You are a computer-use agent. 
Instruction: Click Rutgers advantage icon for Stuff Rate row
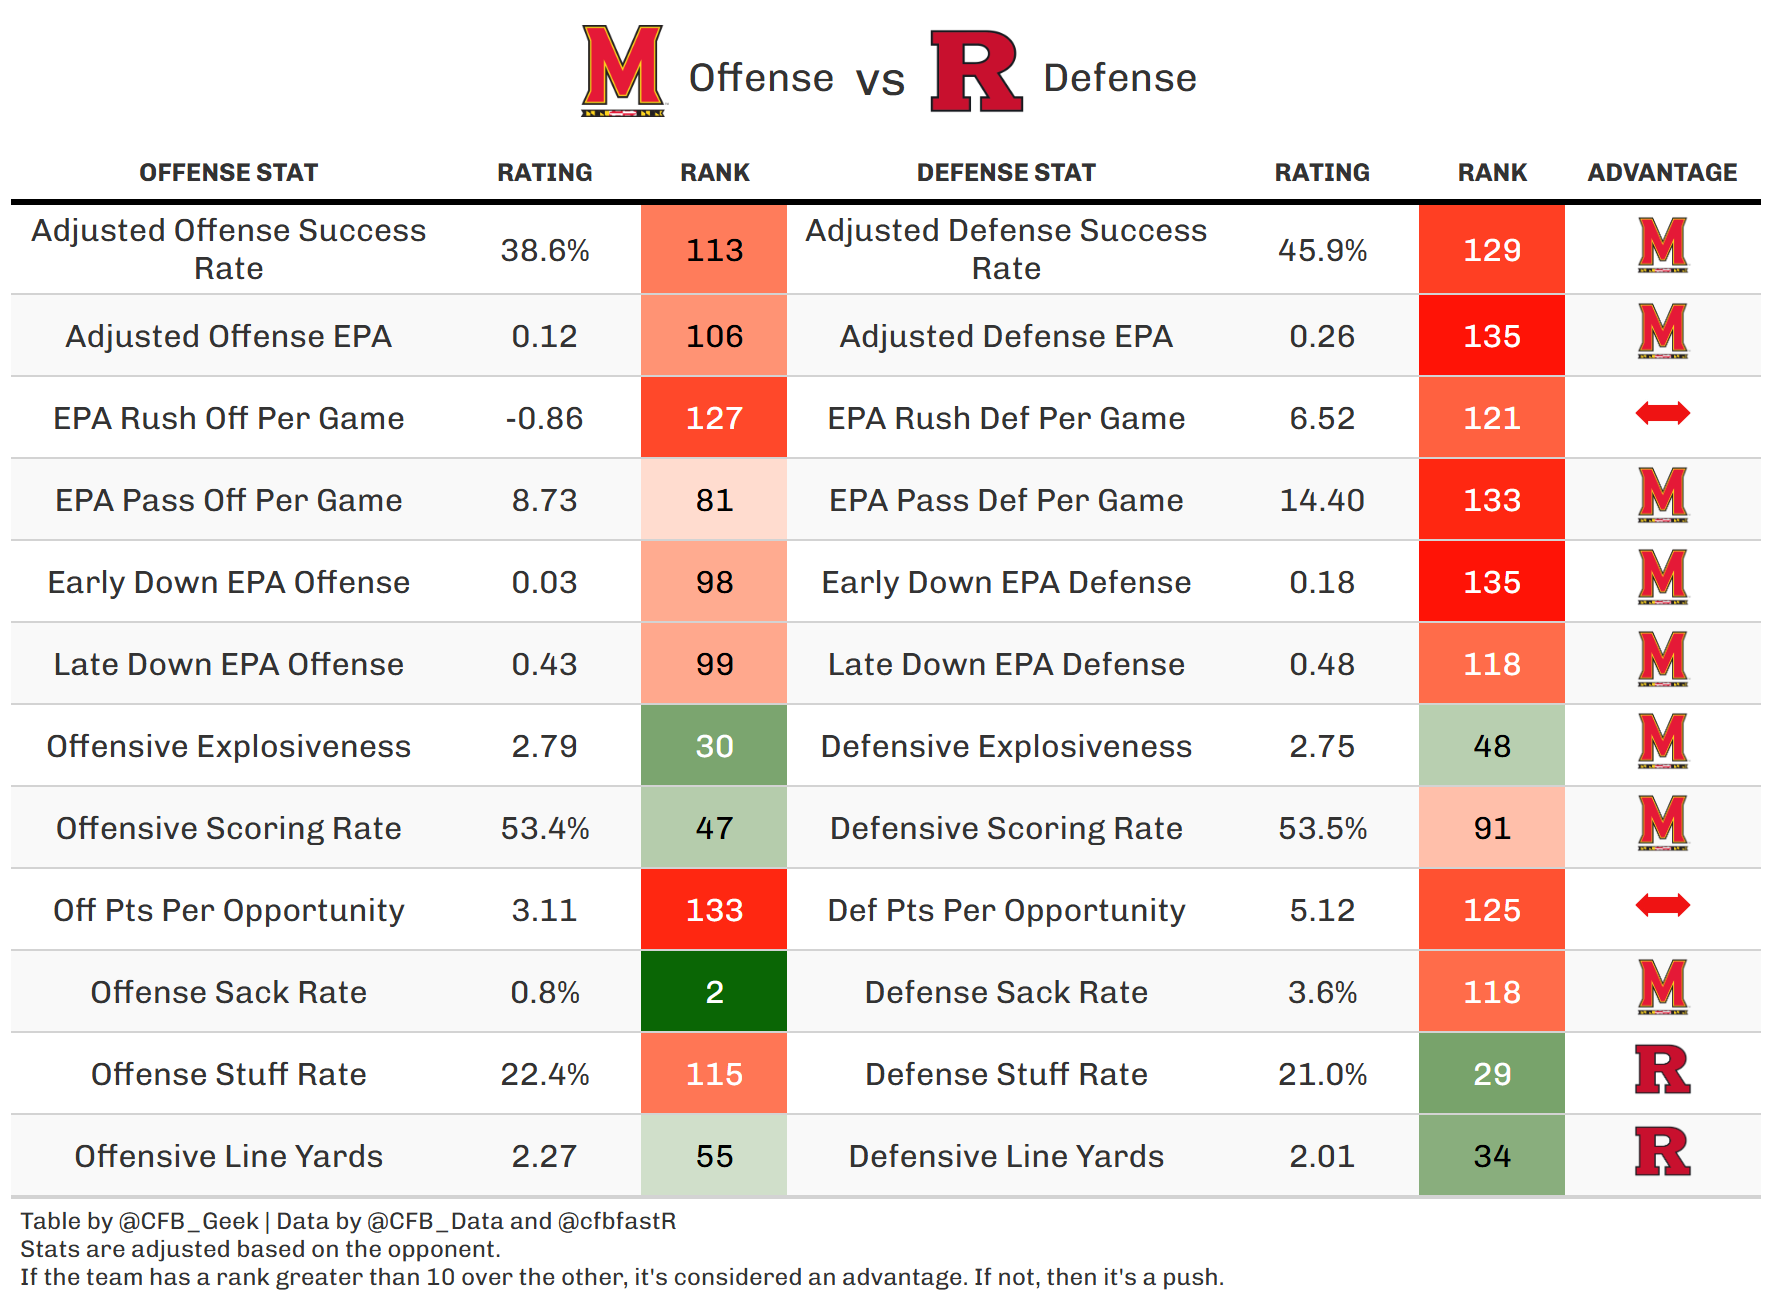pyautogui.click(x=1662, y=1069)
